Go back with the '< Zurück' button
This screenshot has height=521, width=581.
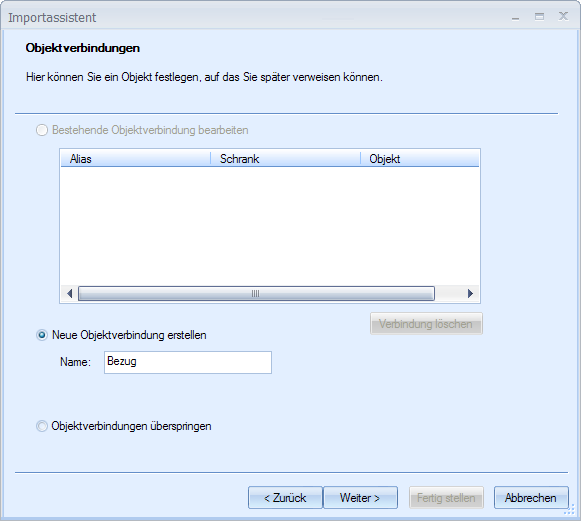[285, 498]
